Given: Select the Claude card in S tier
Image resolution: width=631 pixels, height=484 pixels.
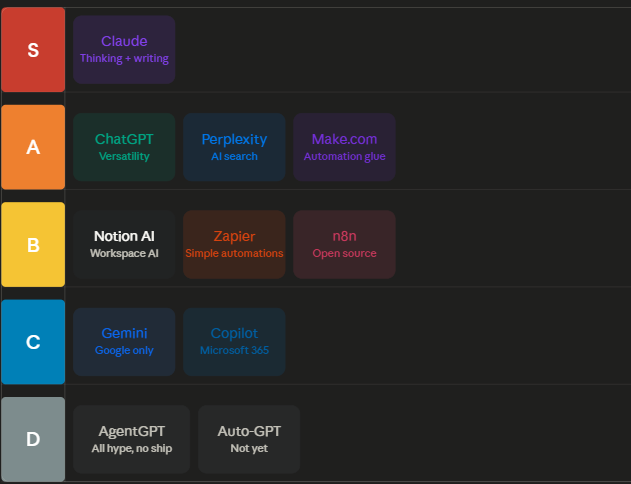Looking at the screenshot, I should (x=124, y=49).
